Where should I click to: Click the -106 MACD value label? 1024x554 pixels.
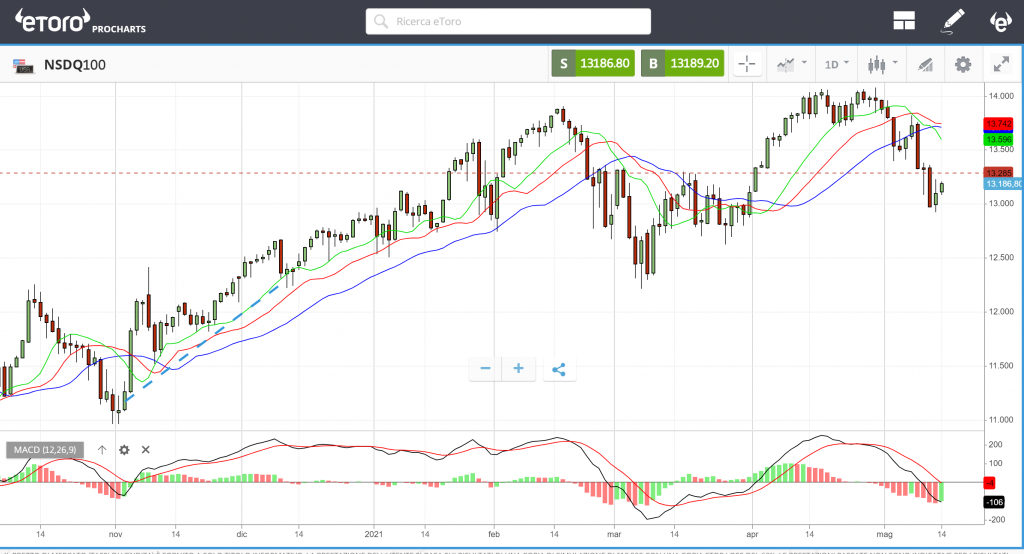tap(994, 502)
